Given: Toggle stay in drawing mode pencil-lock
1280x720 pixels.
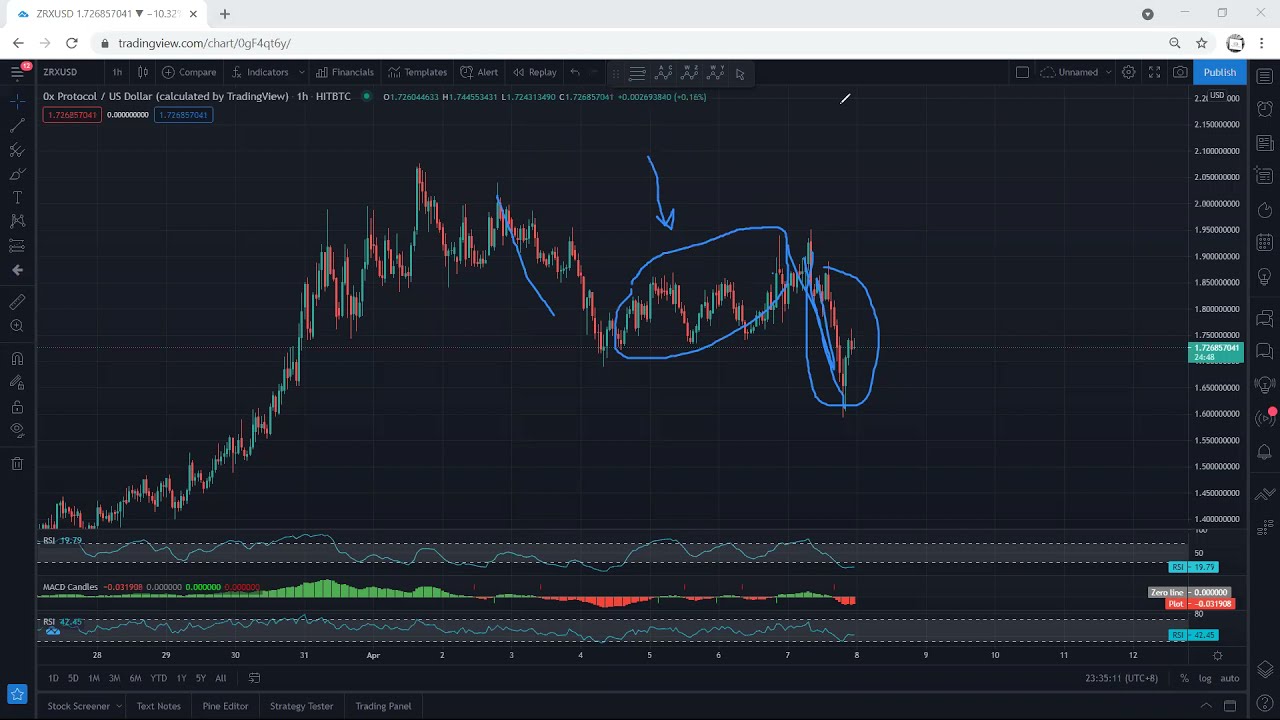Looking at the screenshot, I should [17, 383].
